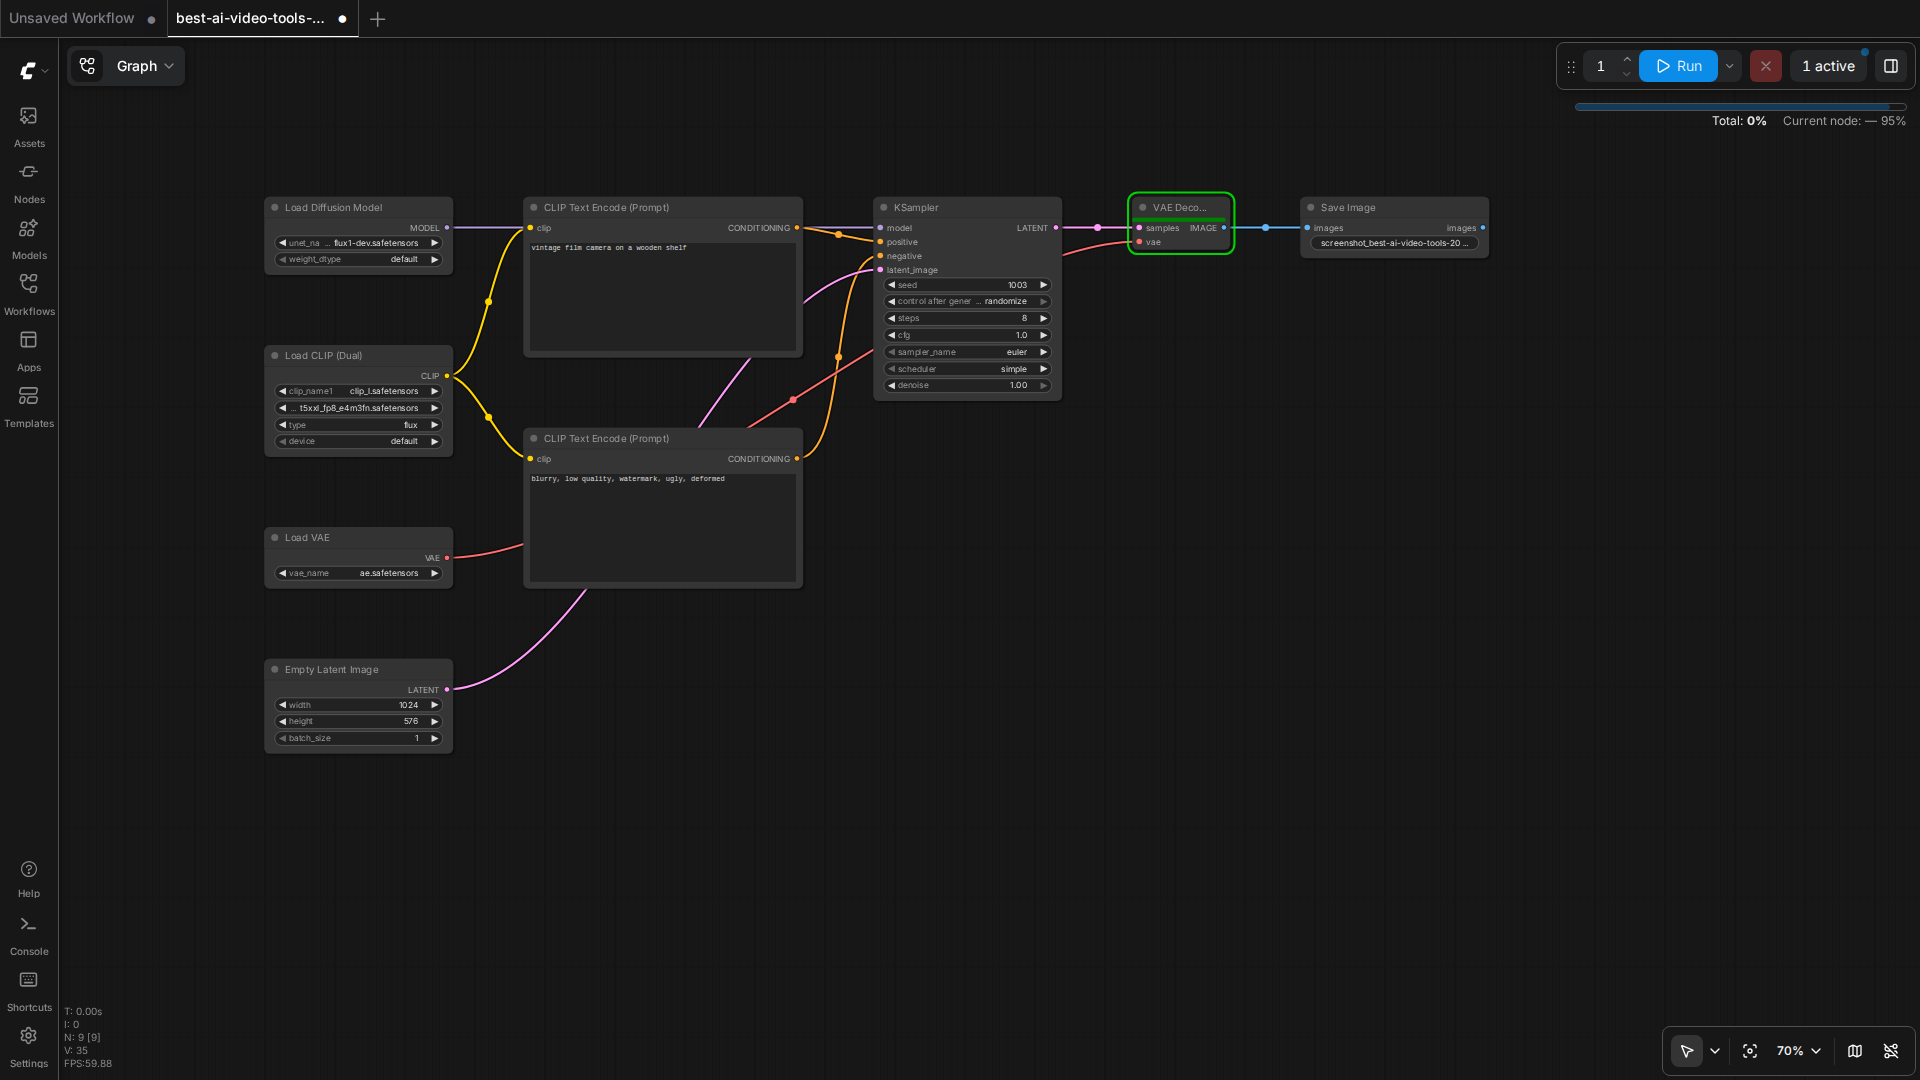Decrement the steps value arrow

[891, 318]
